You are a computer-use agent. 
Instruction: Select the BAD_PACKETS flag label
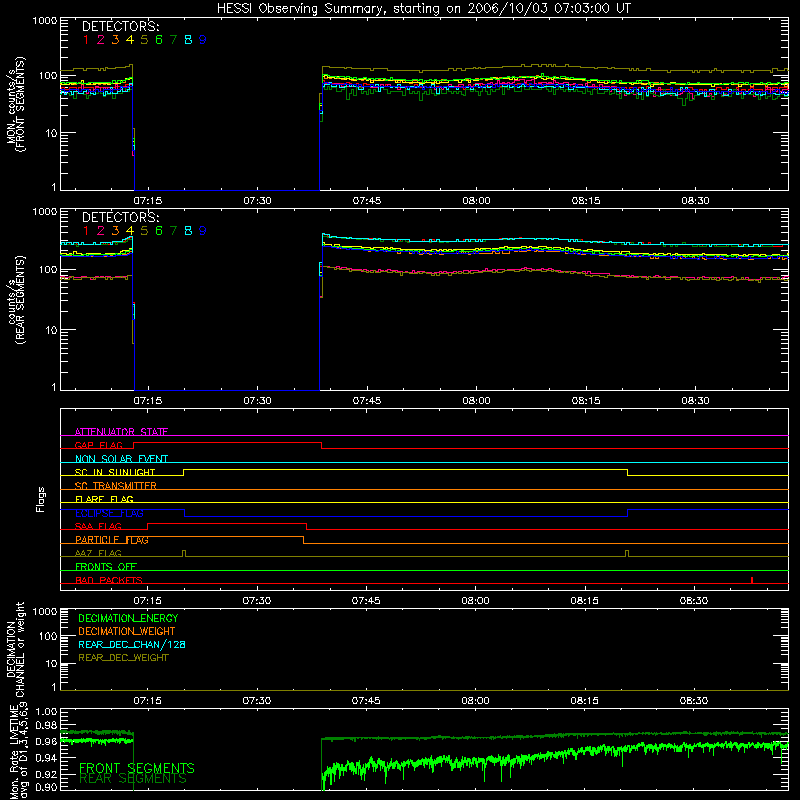pos(109,580)
